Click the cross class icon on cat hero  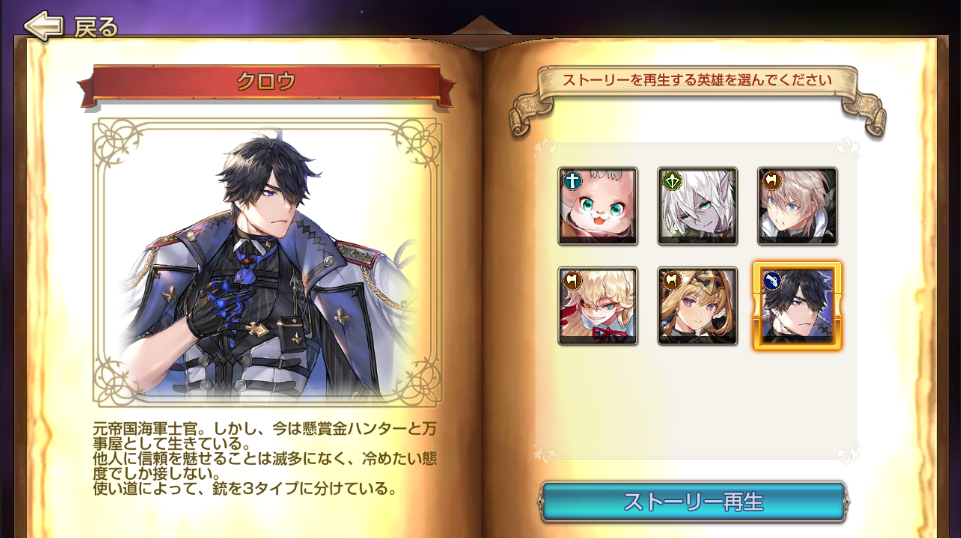pyautogui.click(x=572, y=181)
